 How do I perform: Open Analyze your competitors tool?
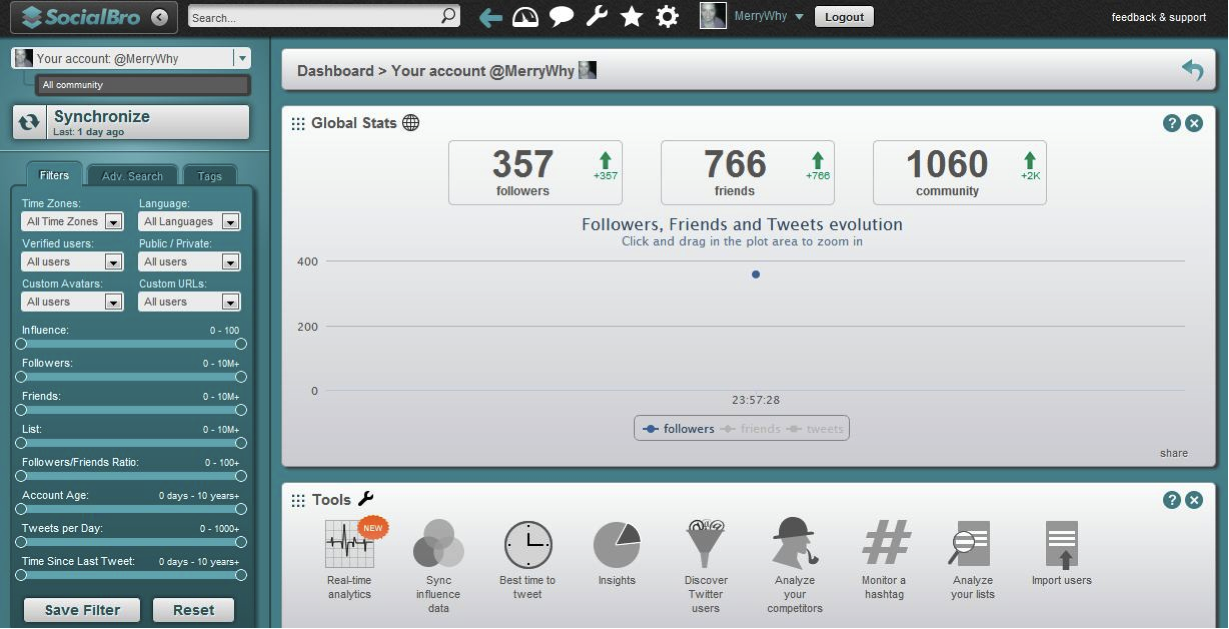794,565
